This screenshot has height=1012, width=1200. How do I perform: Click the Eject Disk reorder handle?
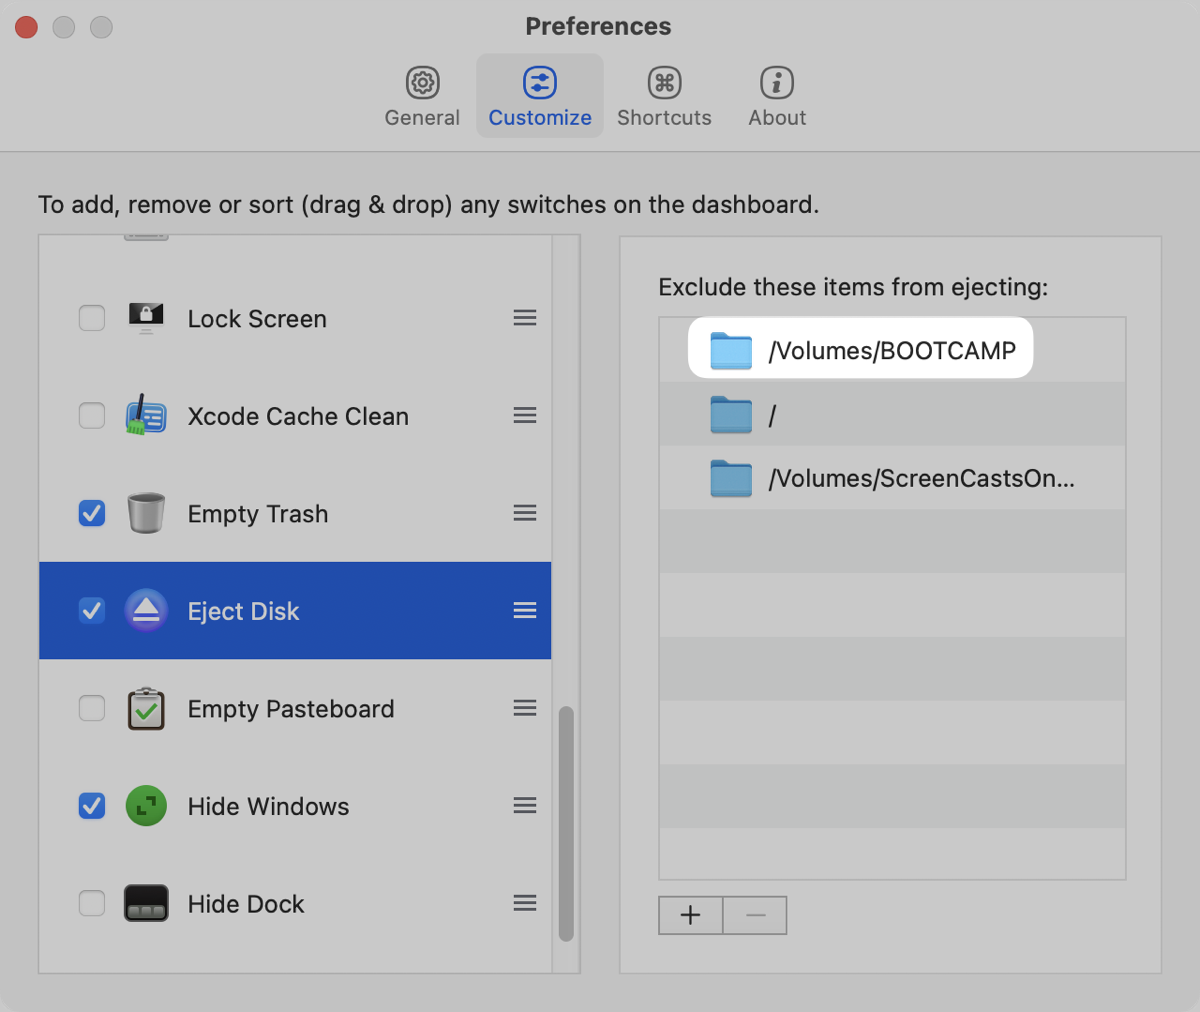[525, 610]
